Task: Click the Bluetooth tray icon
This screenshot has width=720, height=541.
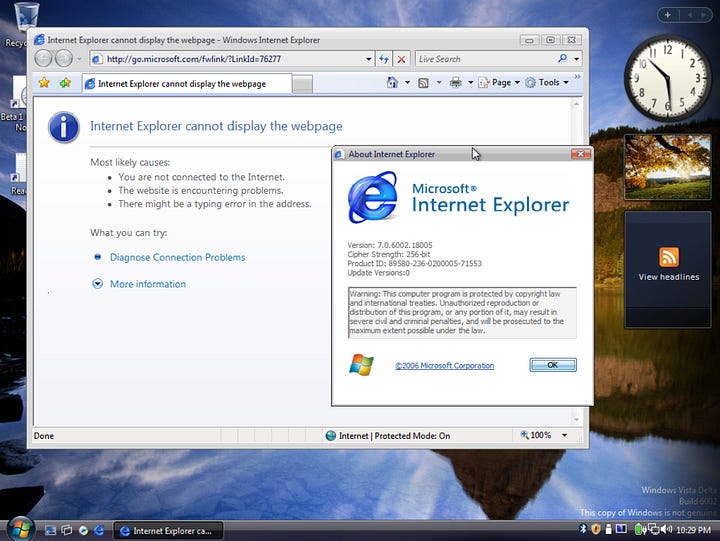Action: [583, 530]
